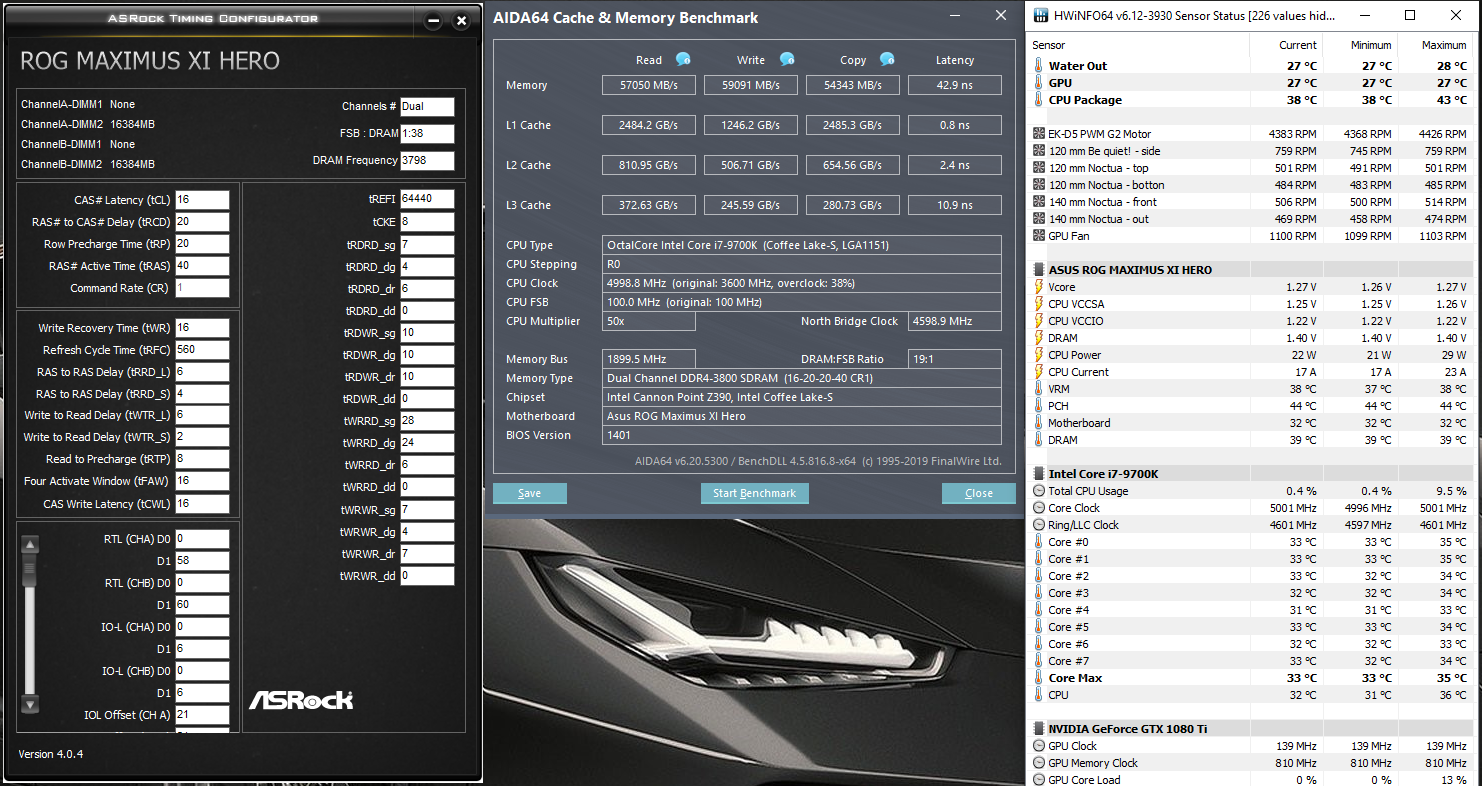The width and height of the screenshot is (1482, 786).
Task: Click the BIOS Version value 1401
Action: [x=801, y=435]
